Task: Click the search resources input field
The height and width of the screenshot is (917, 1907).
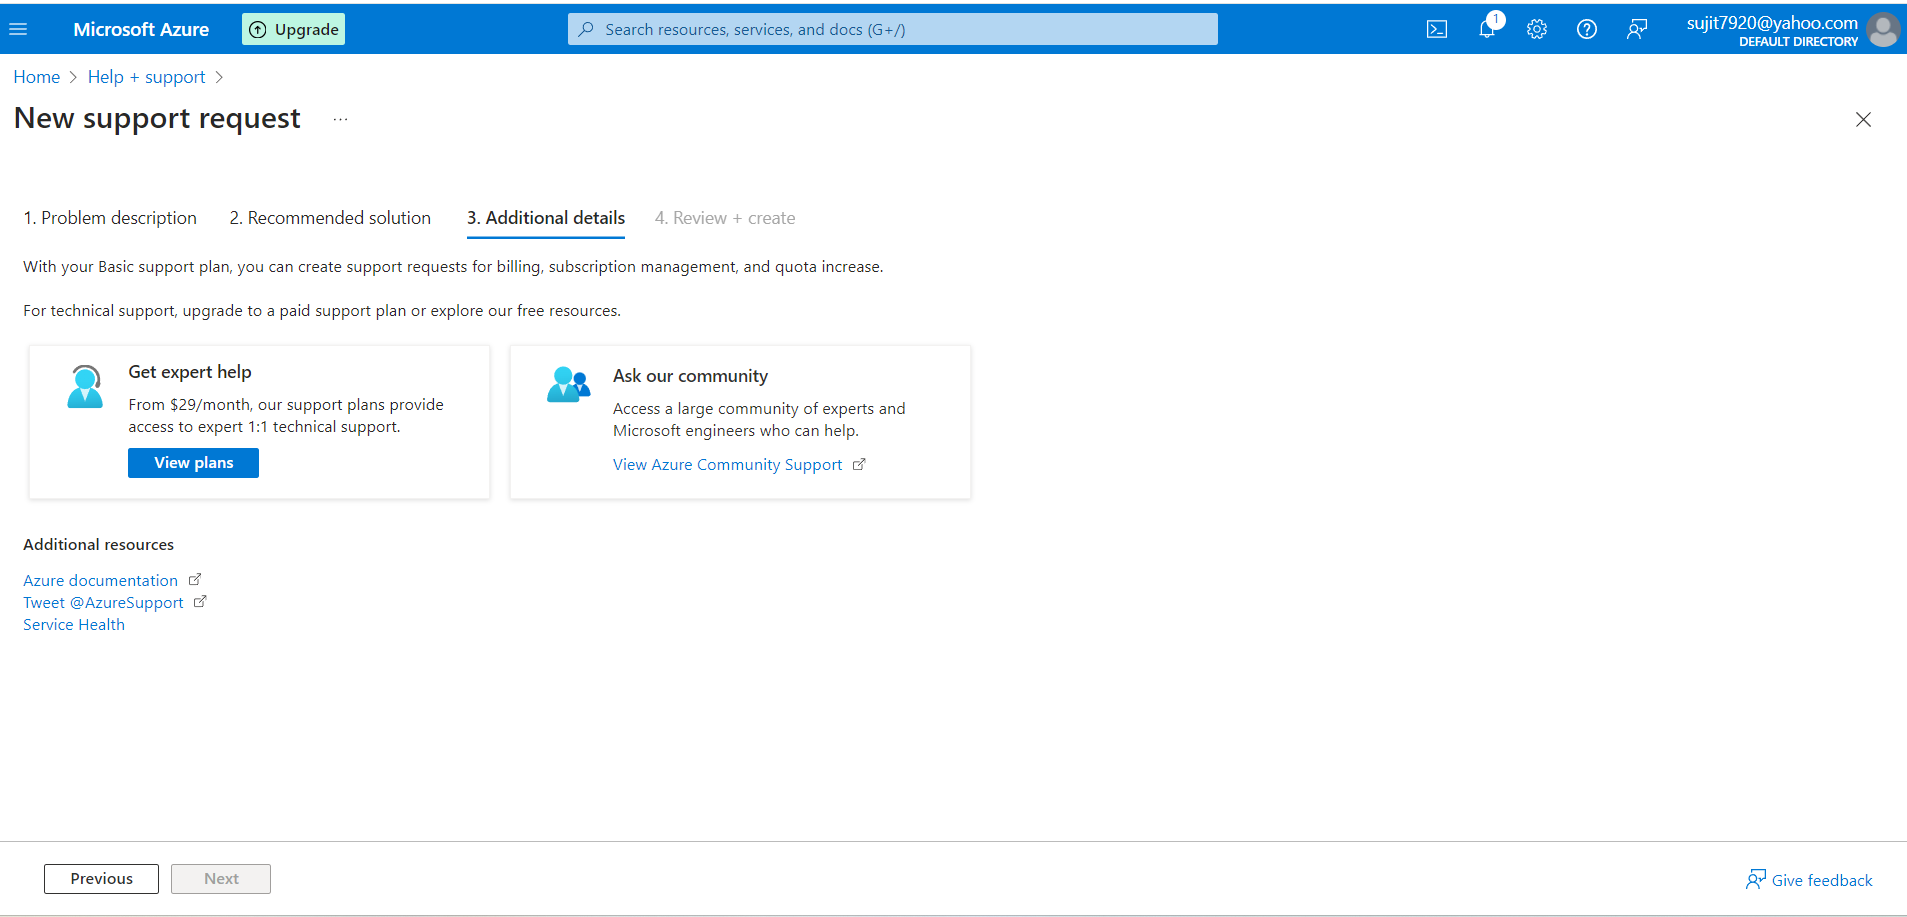Action: 891,29
